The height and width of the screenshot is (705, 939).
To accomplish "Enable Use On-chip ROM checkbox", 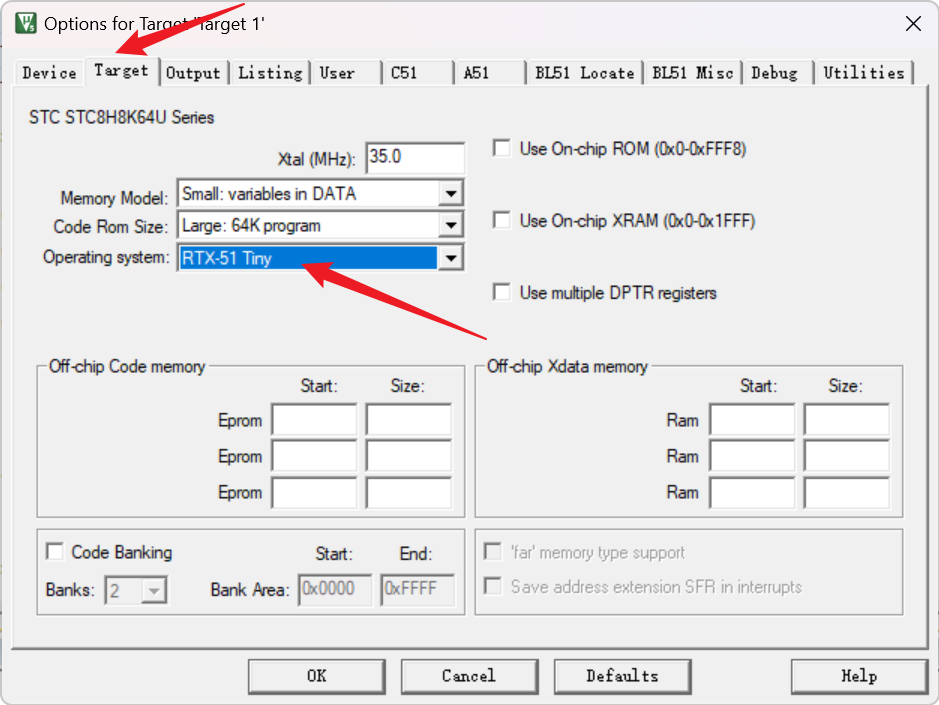I will (x=502, y=148).
